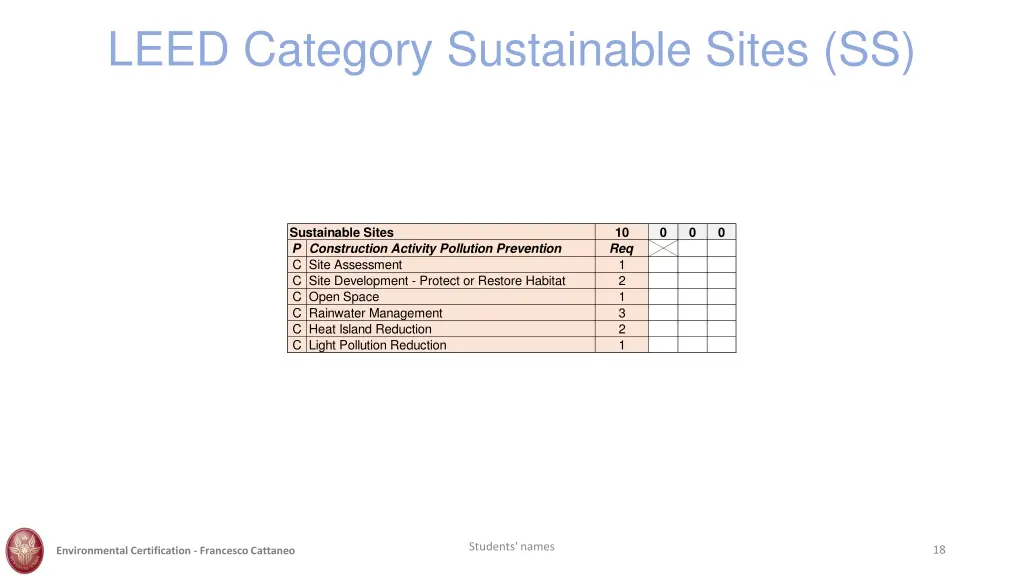The image size is (1024, 576).
Task: Select the 'Rainwater Management' credit row
Action: [375, 313]
